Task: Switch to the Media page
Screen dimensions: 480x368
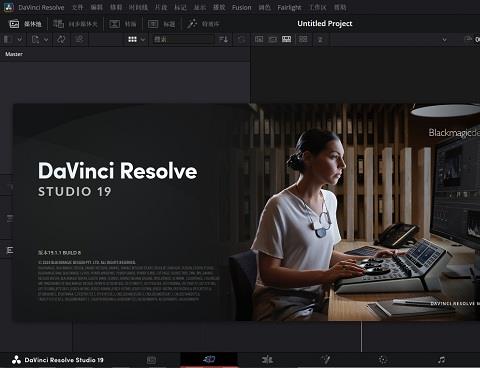Action: (151, 360)
